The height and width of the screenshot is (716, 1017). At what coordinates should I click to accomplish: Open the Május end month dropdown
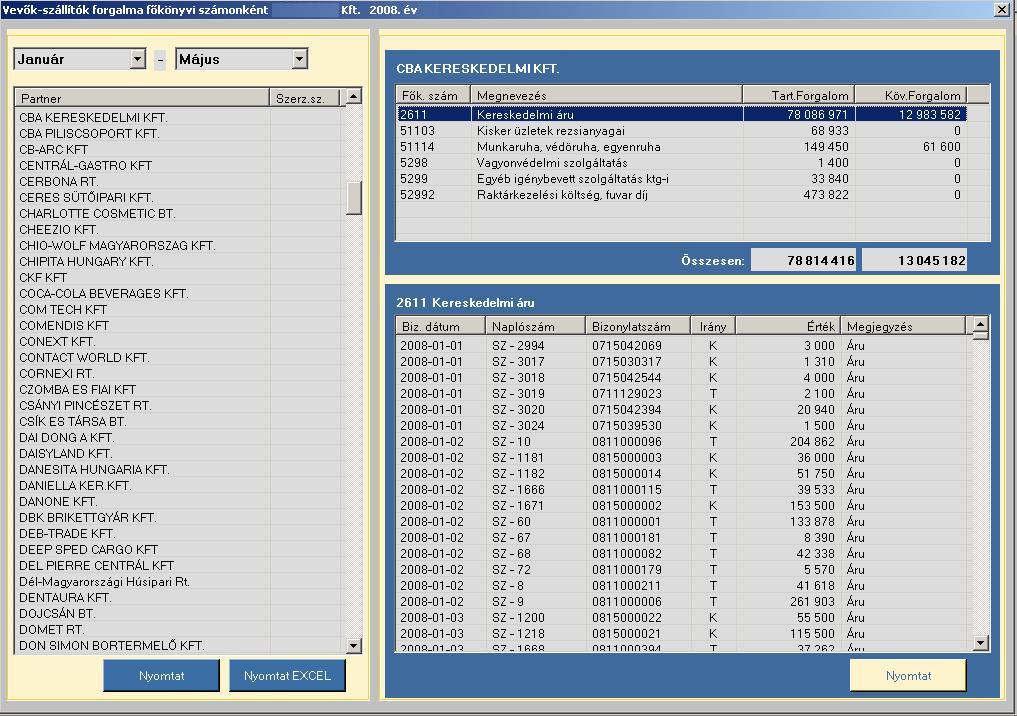click(299, 59)
